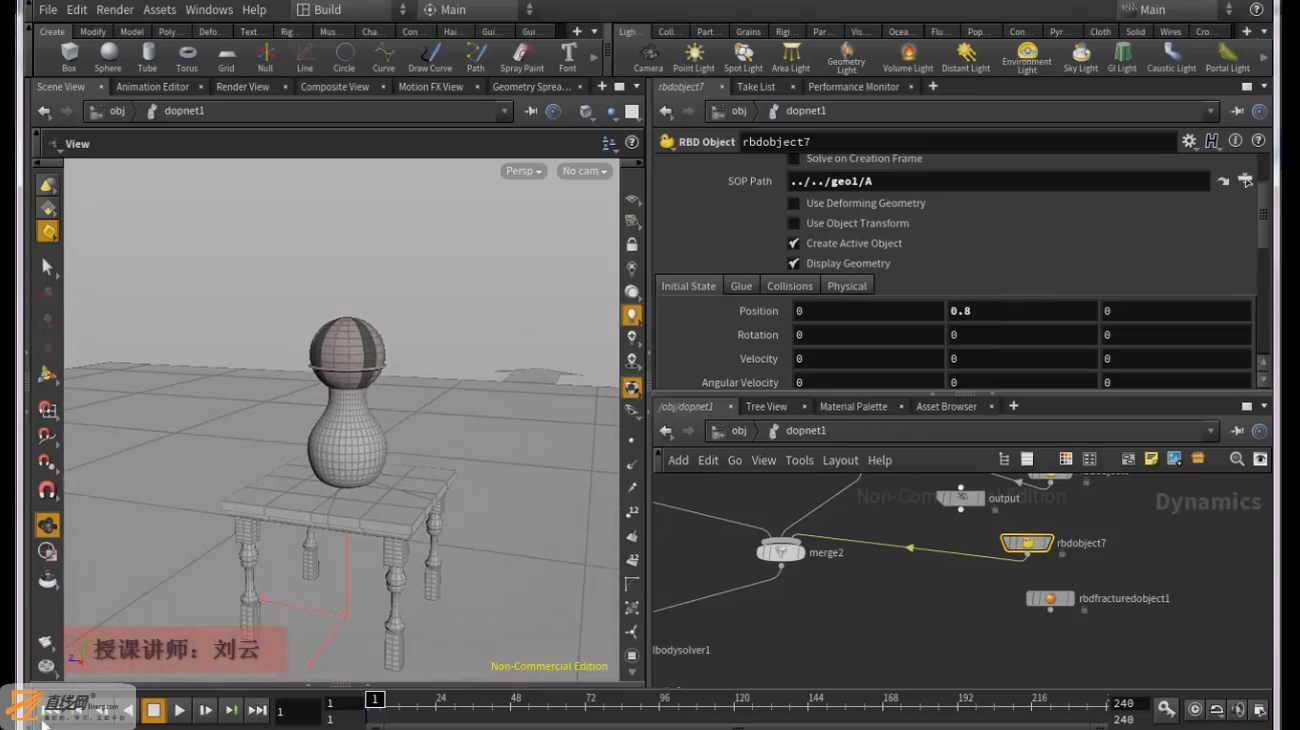Switch to the Render View tab

click(x=243, y=87)
